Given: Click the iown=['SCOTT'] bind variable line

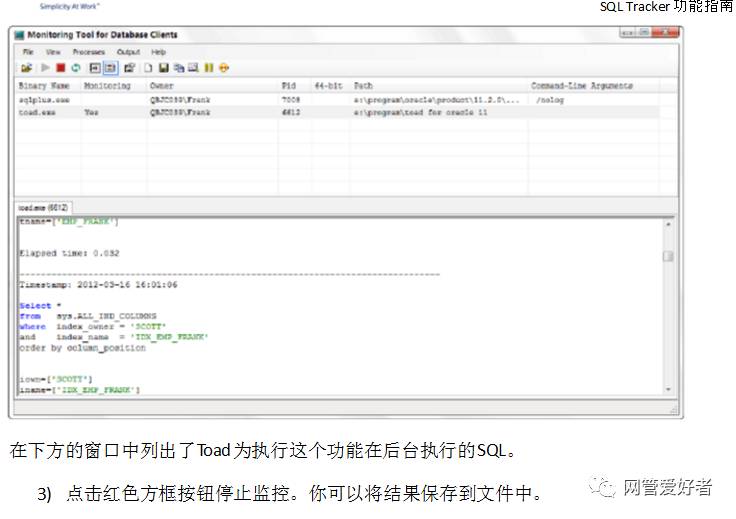Looking at the screenshot, I should (55, 379).
